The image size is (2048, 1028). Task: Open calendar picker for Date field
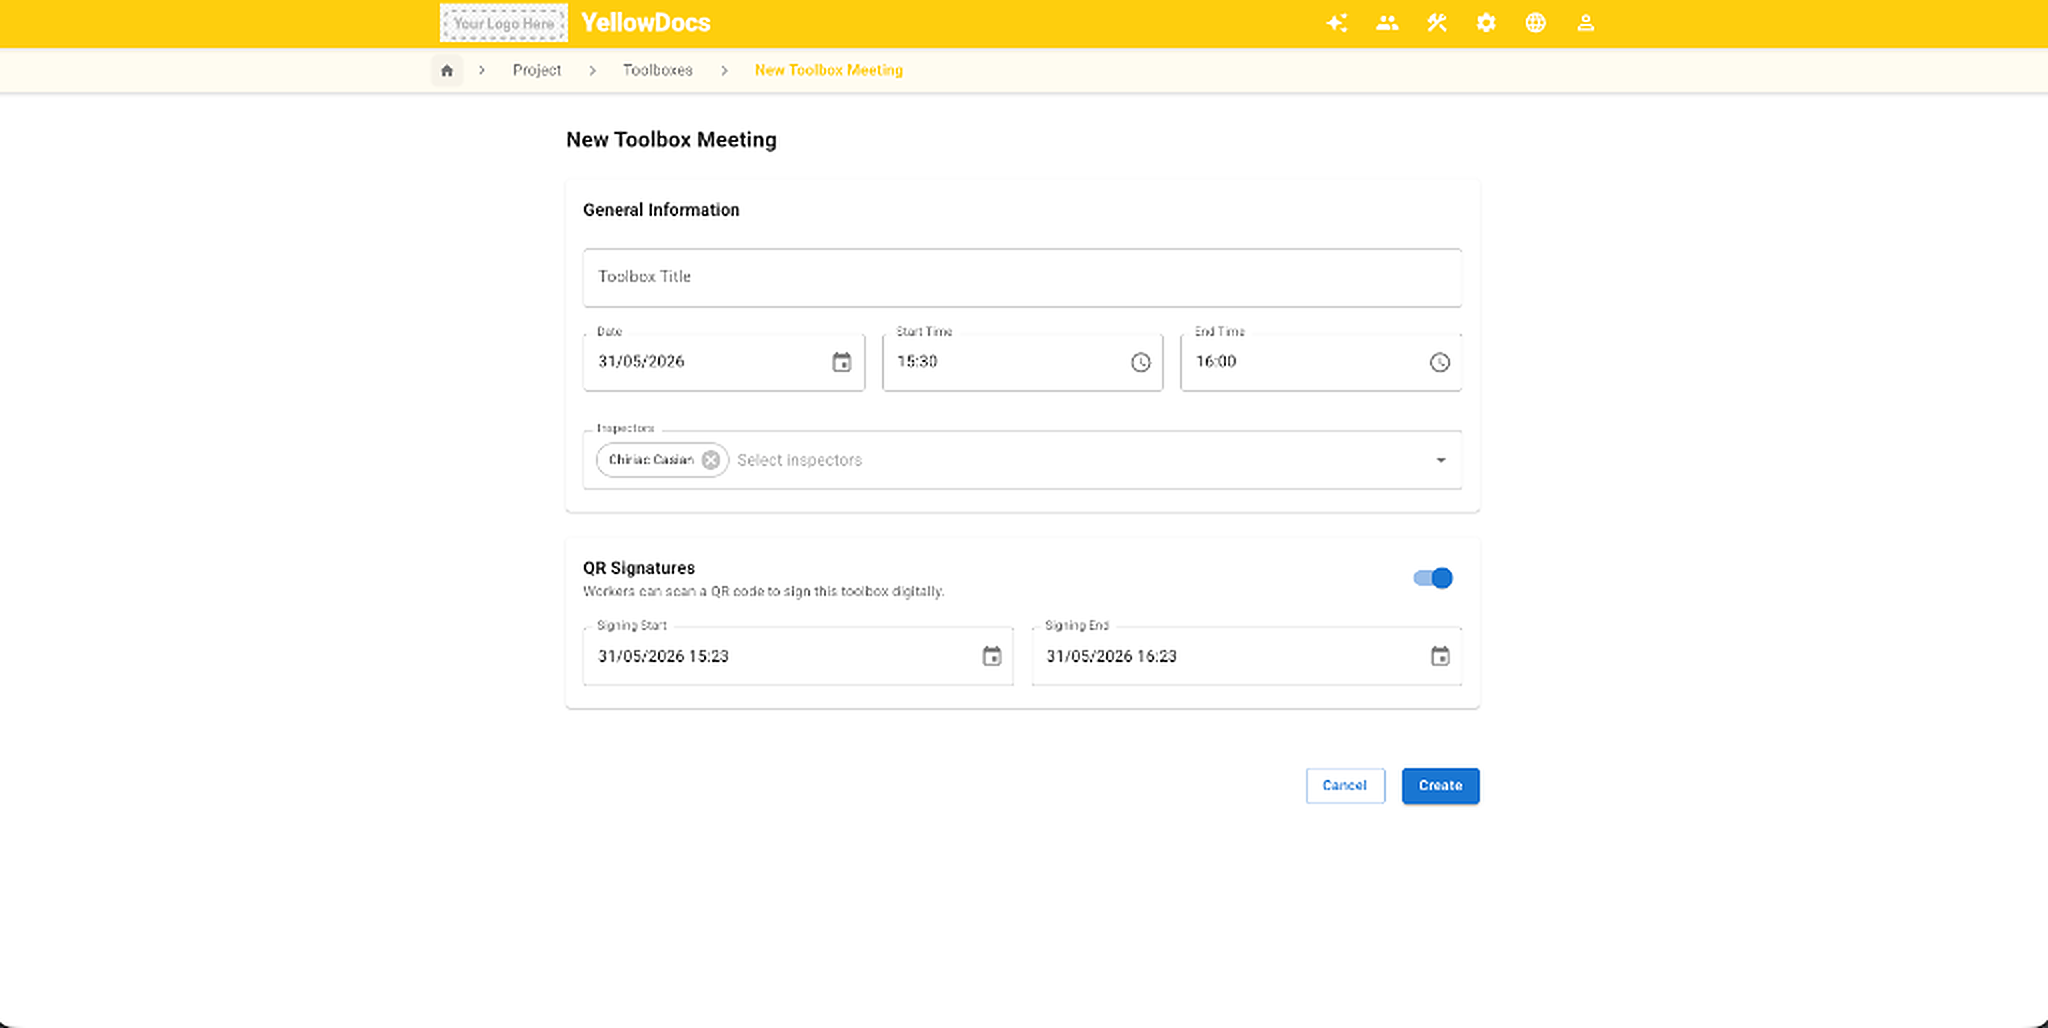pyautogui.click(x=842, y=362)
